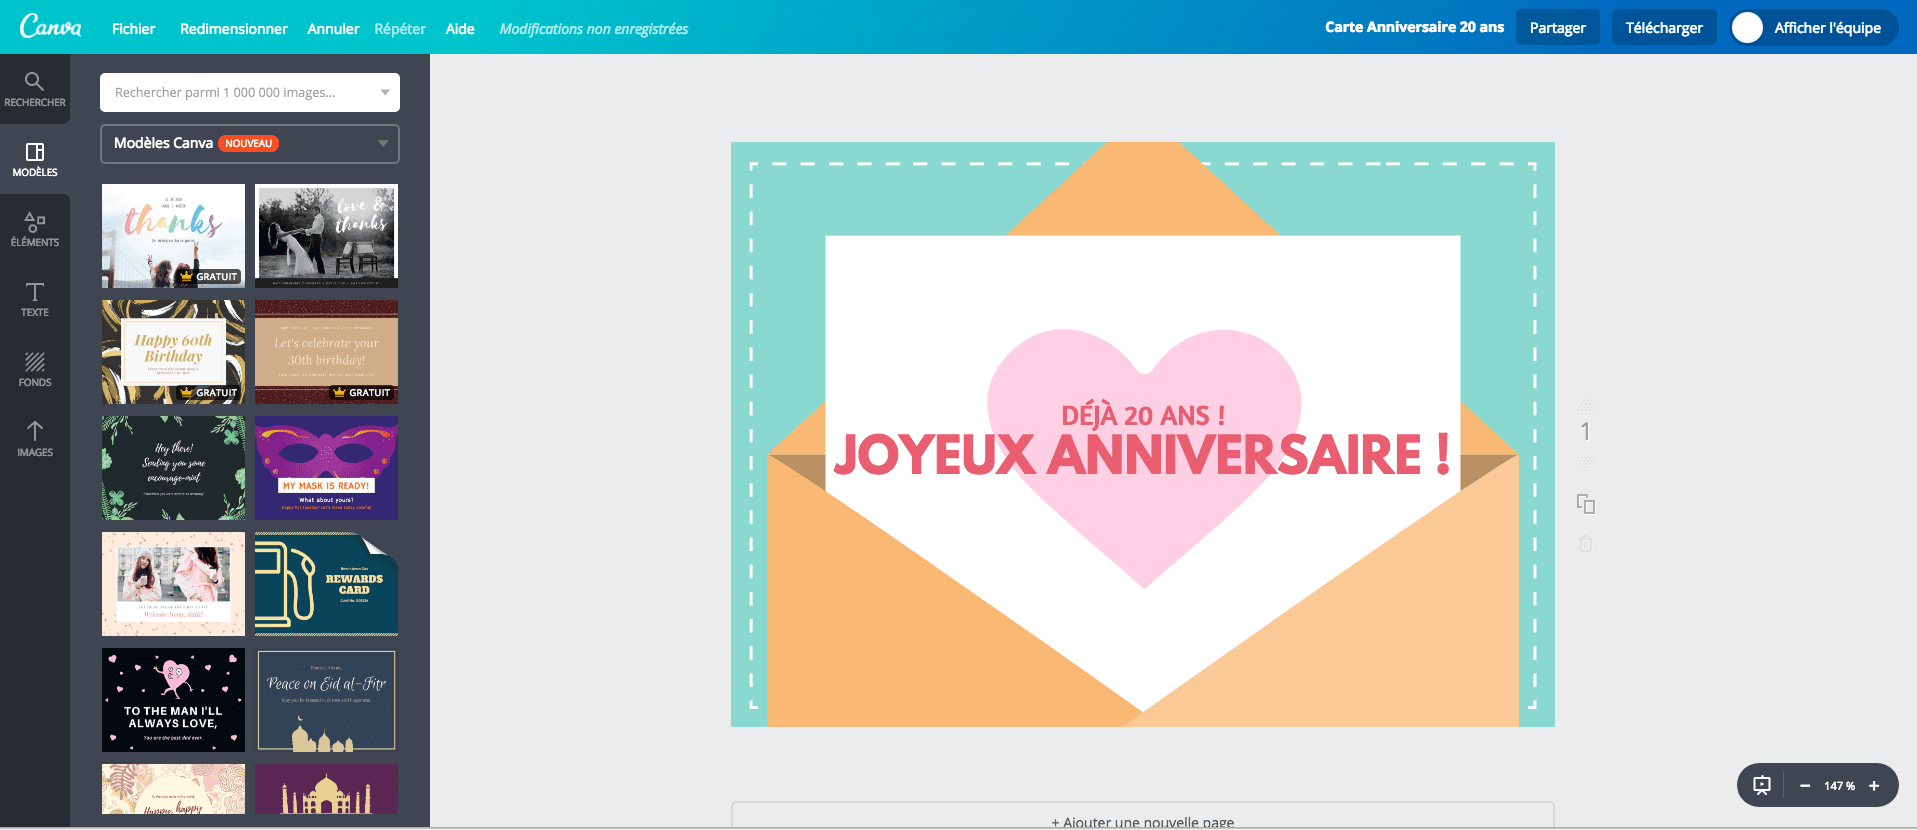The height and width of the screenshot is (830, 1917).
Task: Select the Modèles sidebar tab
Action: [x=35, y=159]
